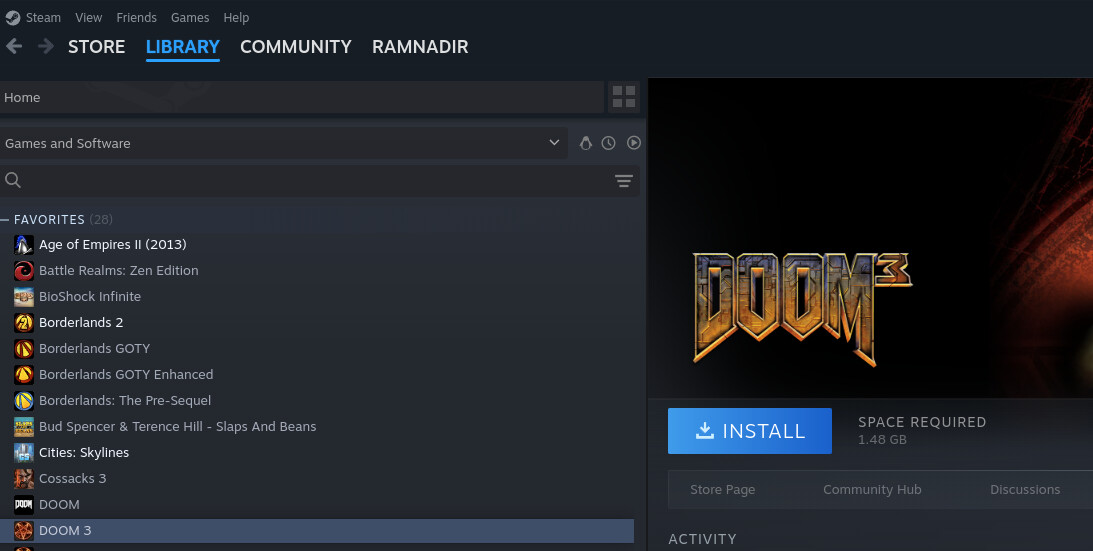
Task: Click the Cities: Skylines game icon
Action: [x=24, y=452]
